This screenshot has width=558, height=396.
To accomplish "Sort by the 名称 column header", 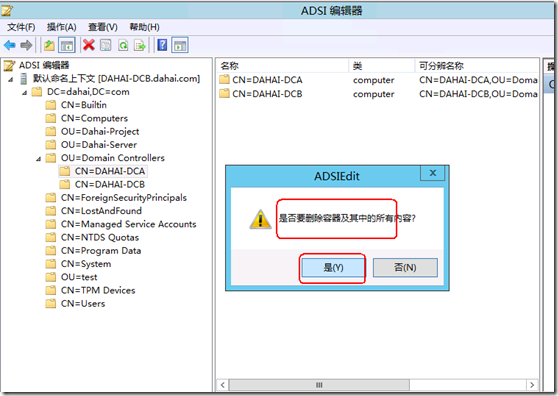I will click(x=283, y=66).
